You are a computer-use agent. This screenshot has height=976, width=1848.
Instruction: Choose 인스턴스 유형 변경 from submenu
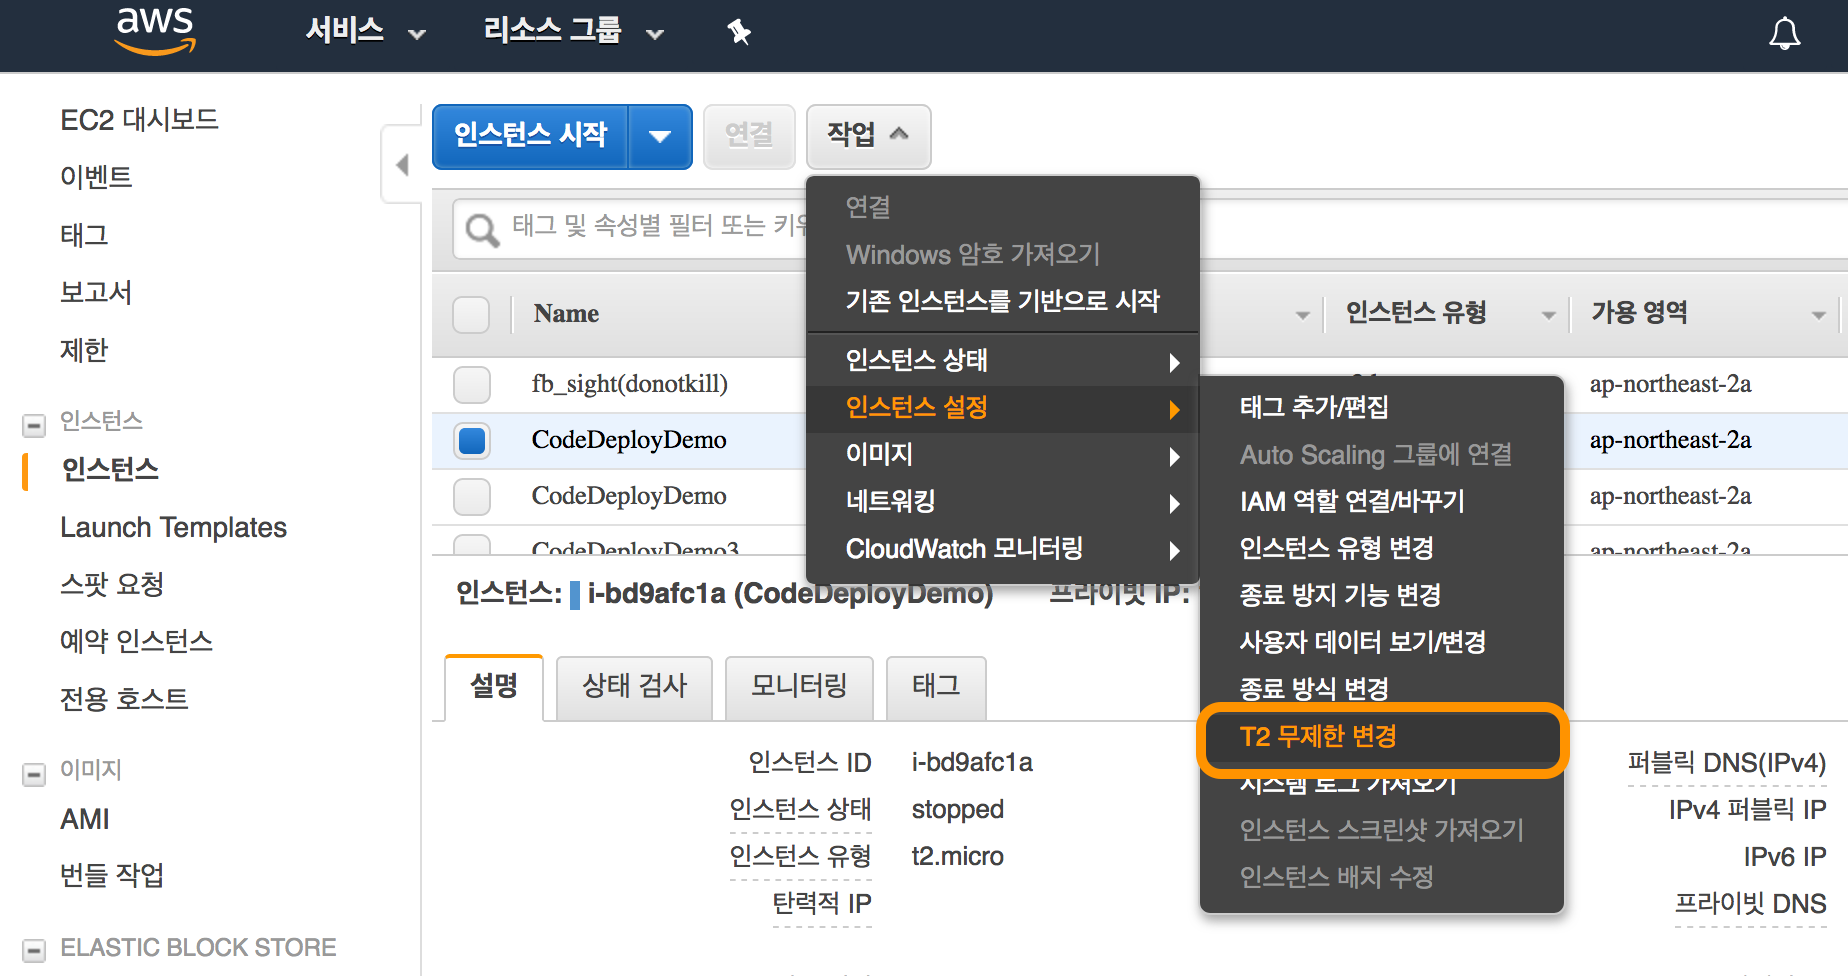pyautogui.click(x=1381, y=548)
